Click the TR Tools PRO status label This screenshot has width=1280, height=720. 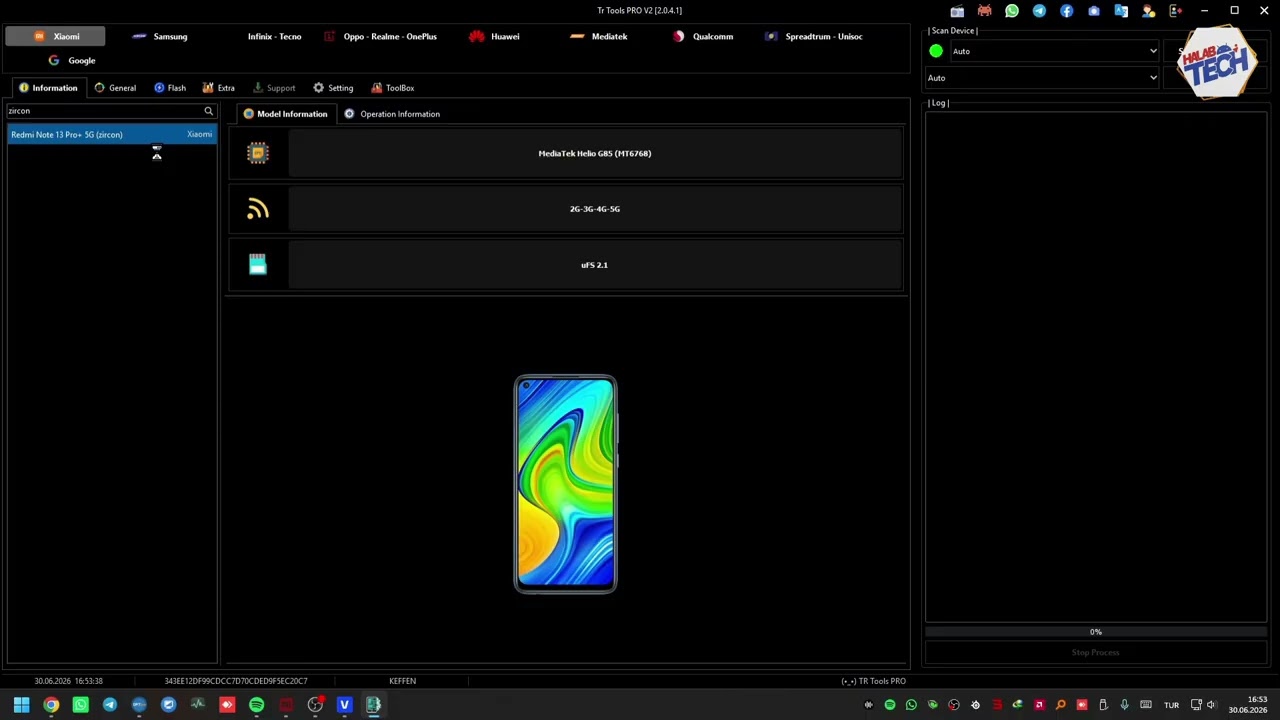coord(874,681)
